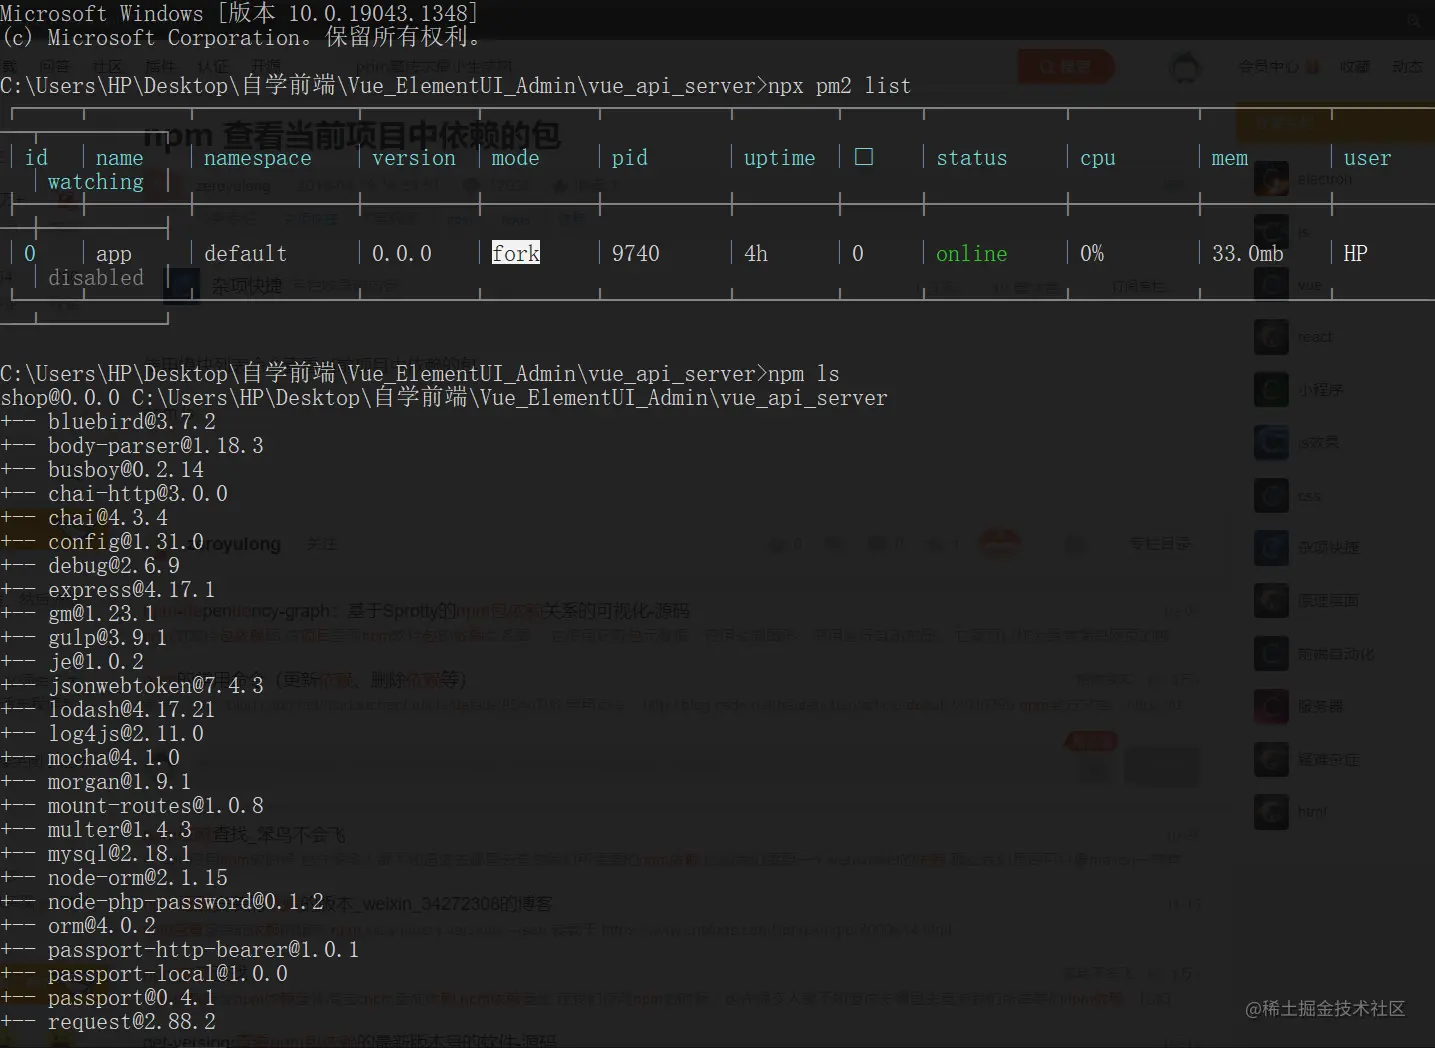Open the 前端自动化 sidebar icon
Screen dimensions: 1435x1048
(1271, 653)
